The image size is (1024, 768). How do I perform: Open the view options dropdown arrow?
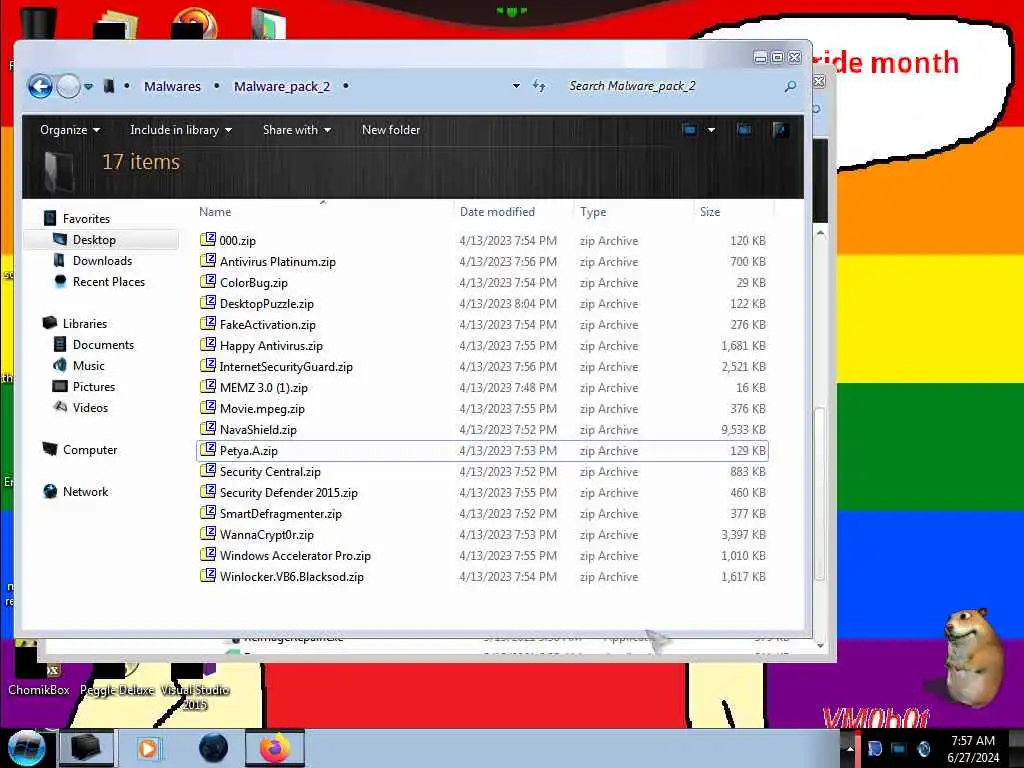pos(711,130)
